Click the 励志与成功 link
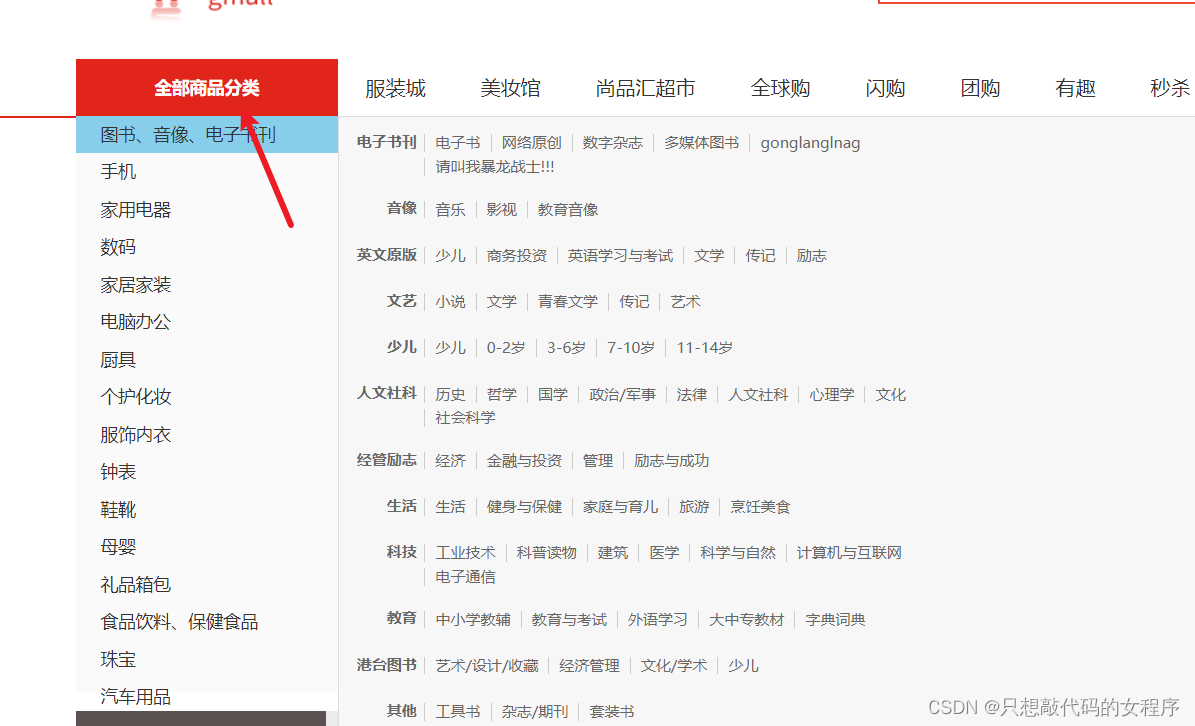Screen dimensions: 1195x726 (x=671, y=461)
